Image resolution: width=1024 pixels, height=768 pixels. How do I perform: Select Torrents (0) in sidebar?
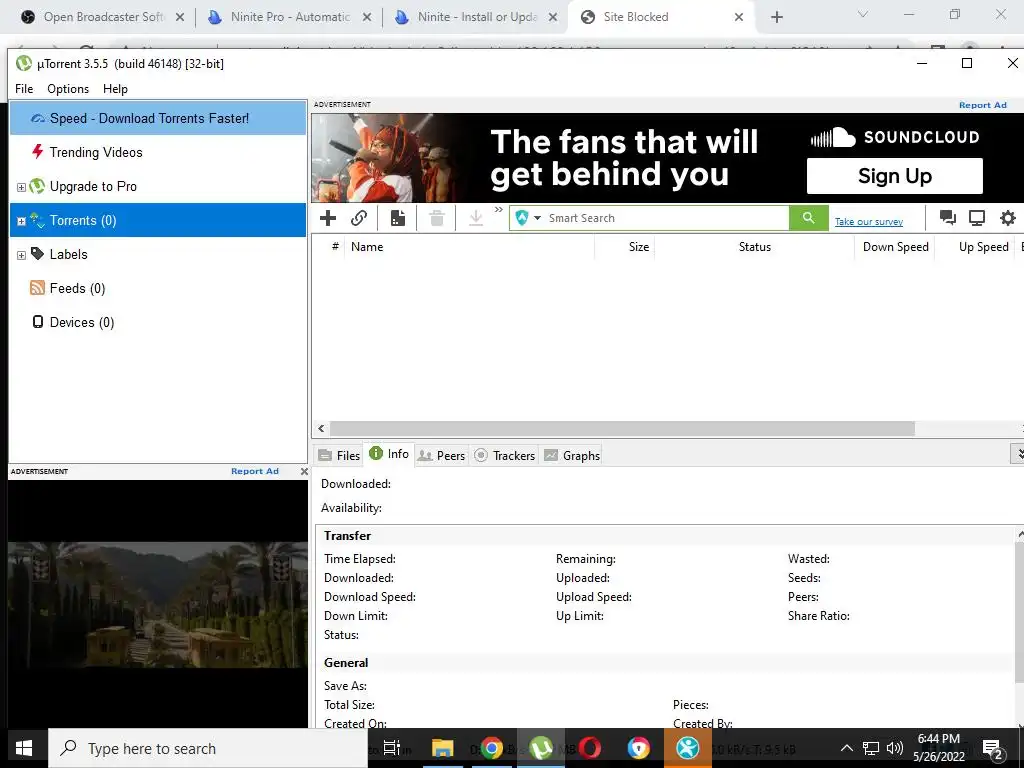158,220
